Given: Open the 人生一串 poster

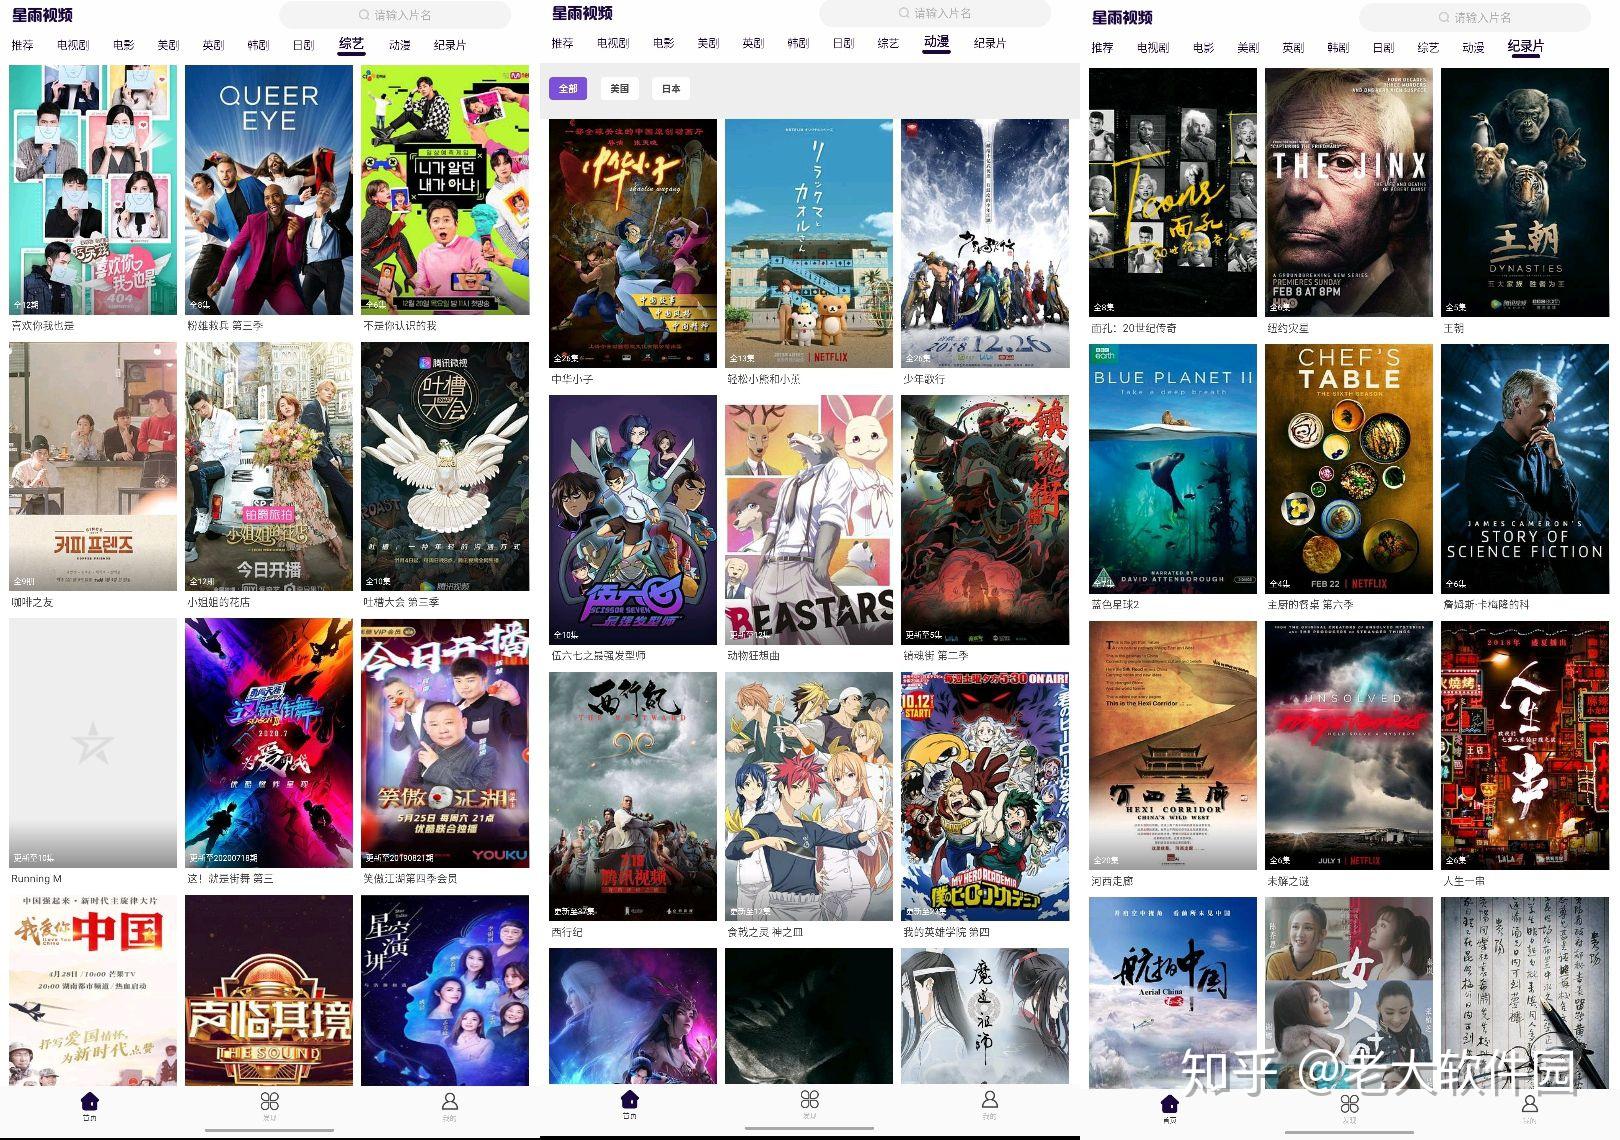Looking at the screenshot, I should pos(1525,745).
